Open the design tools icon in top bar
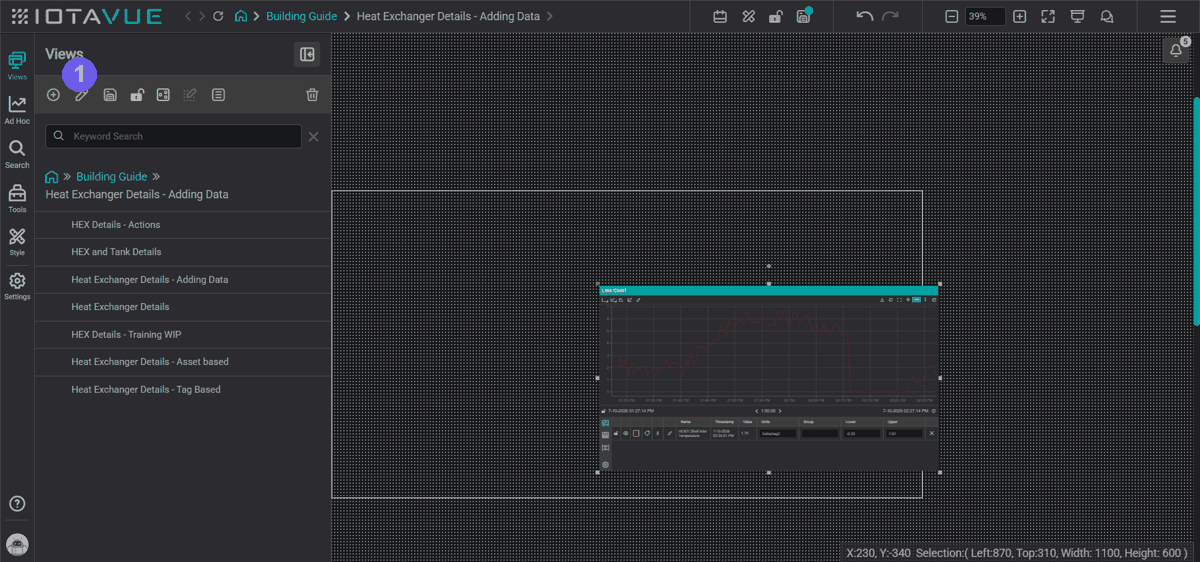Screen dimensions: 1200x562 (x=748, y=17)
